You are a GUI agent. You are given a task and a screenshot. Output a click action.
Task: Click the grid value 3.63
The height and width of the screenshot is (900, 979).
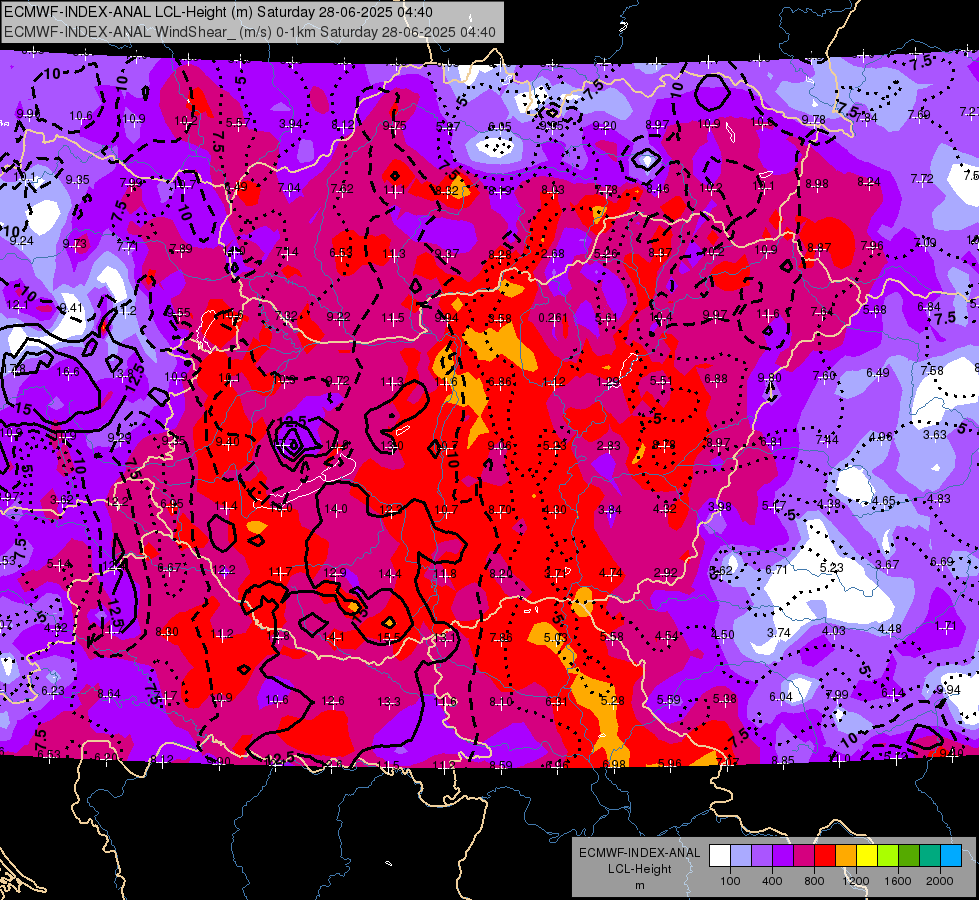tap(935, 435)
